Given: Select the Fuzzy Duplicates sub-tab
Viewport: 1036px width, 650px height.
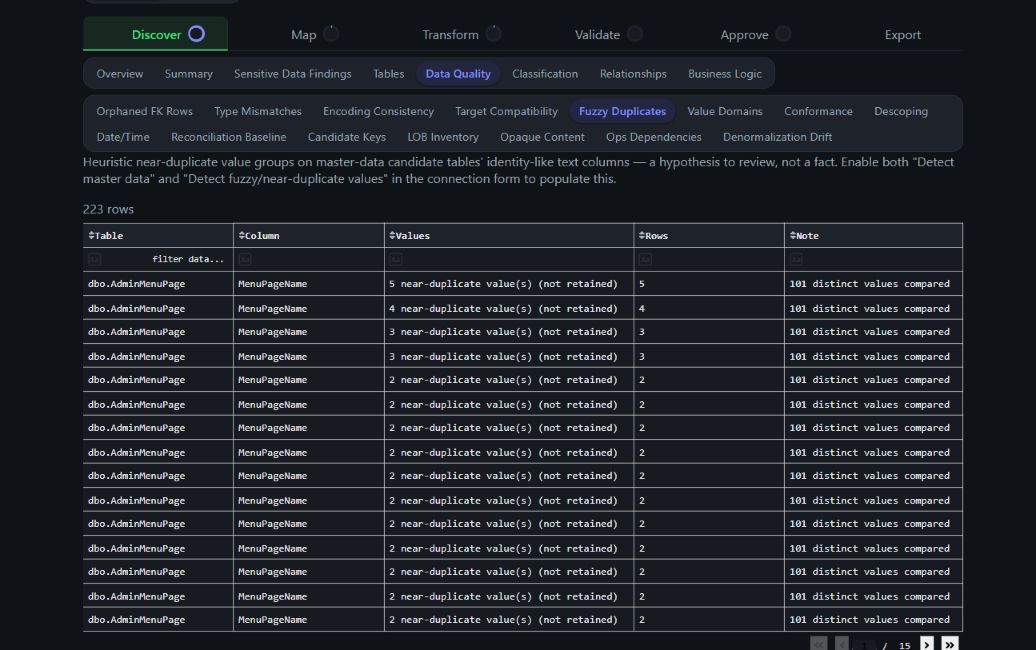Looking at the screenshot, I should pyautogui.click(x=622, y=111).
